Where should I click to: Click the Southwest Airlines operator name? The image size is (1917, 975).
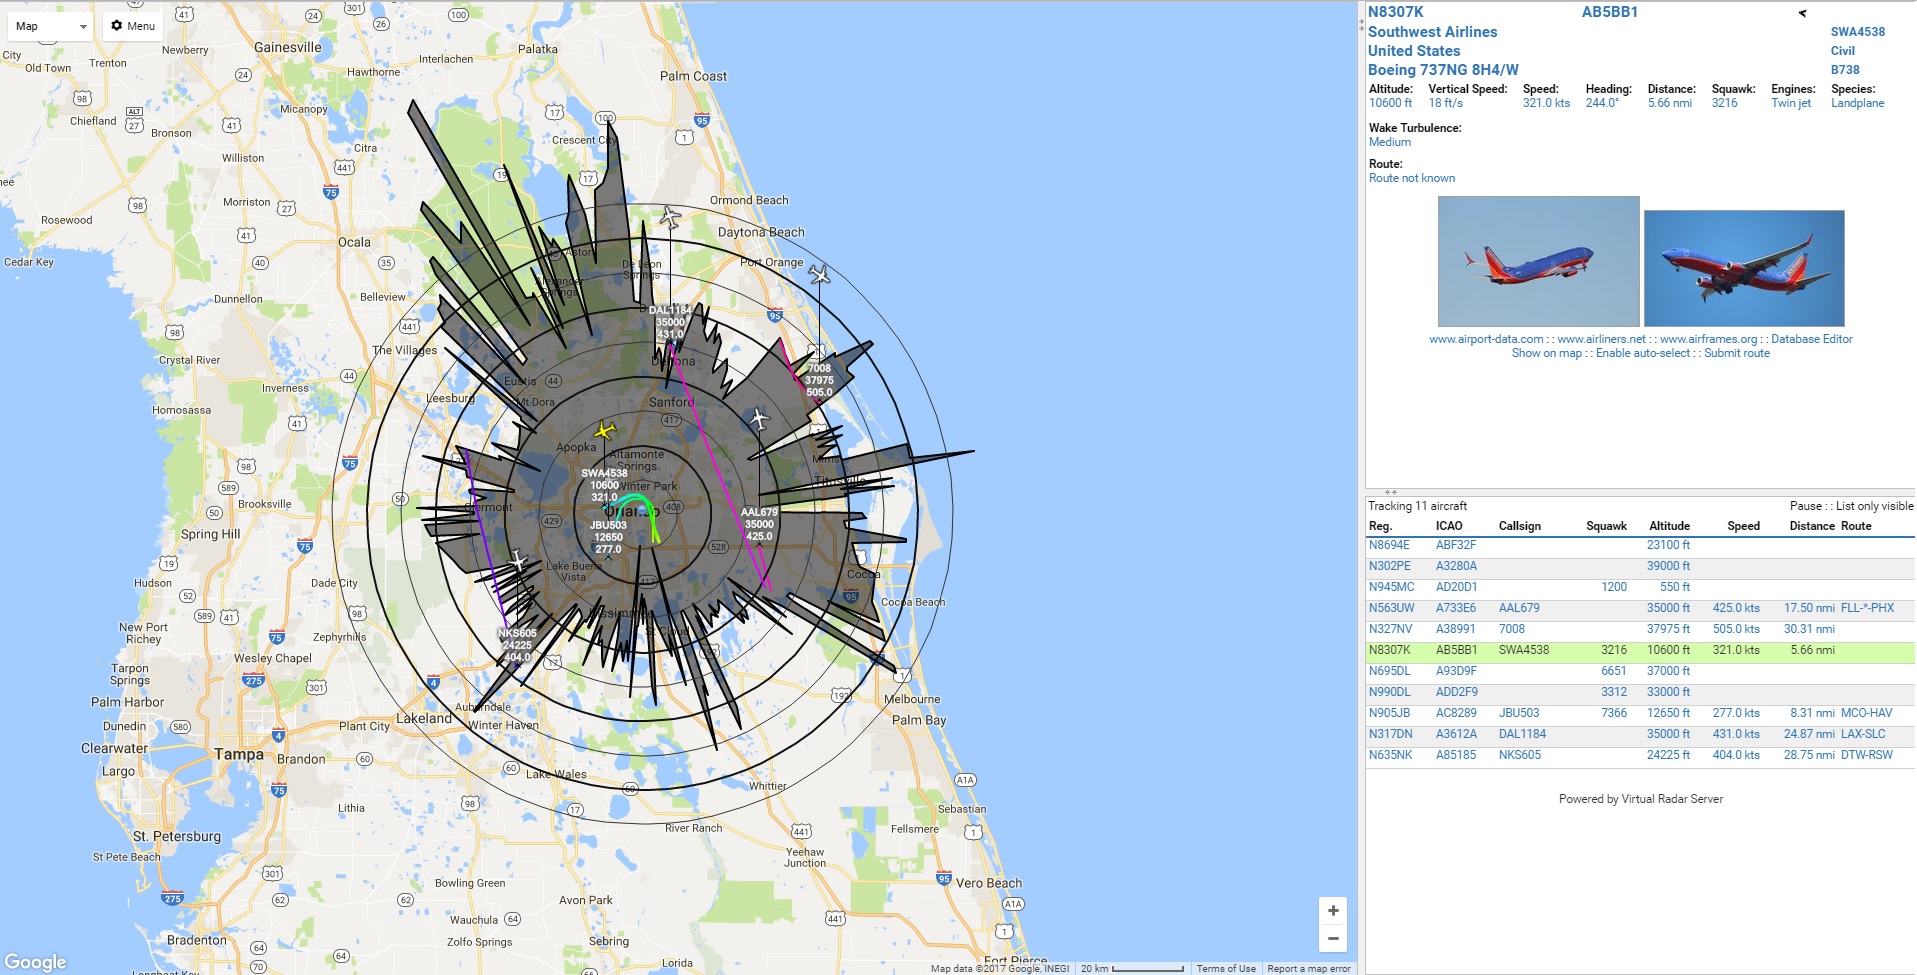[1432, 32]
